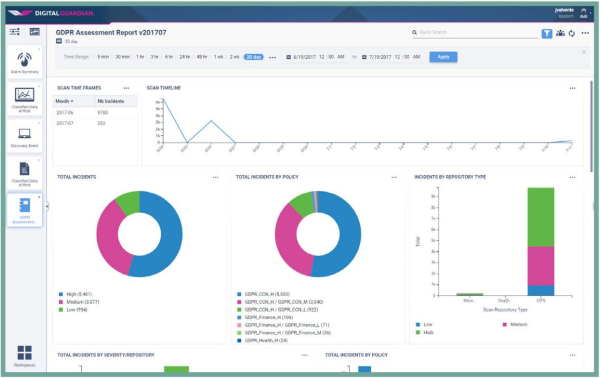Click the Apply button
The image size is (600, 378).
click(443, 57)
